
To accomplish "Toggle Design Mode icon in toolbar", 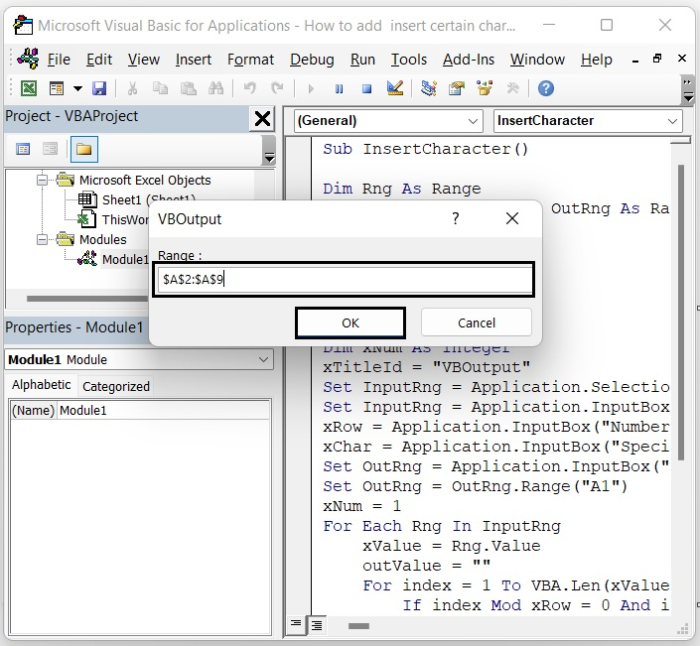I will pyautogui.click(x=394, y=89).
